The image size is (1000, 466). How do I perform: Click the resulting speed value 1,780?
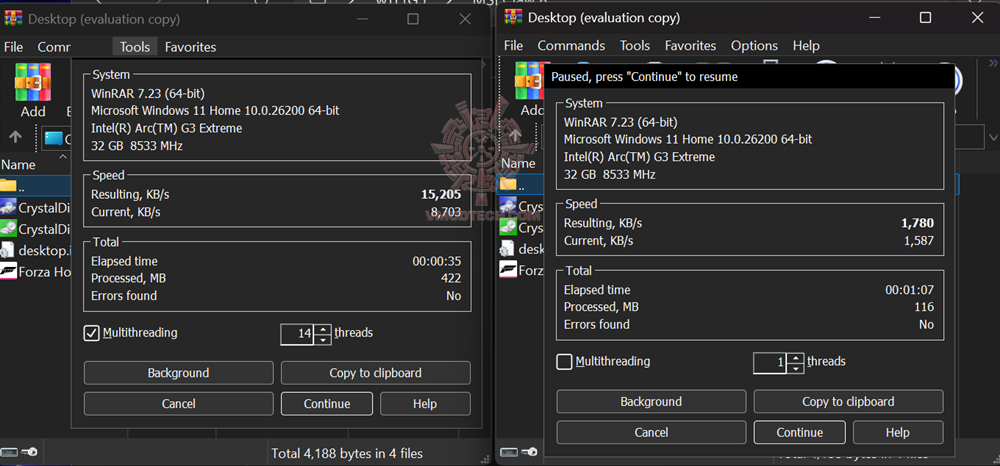pyautogui.click(x=918, y=223)
